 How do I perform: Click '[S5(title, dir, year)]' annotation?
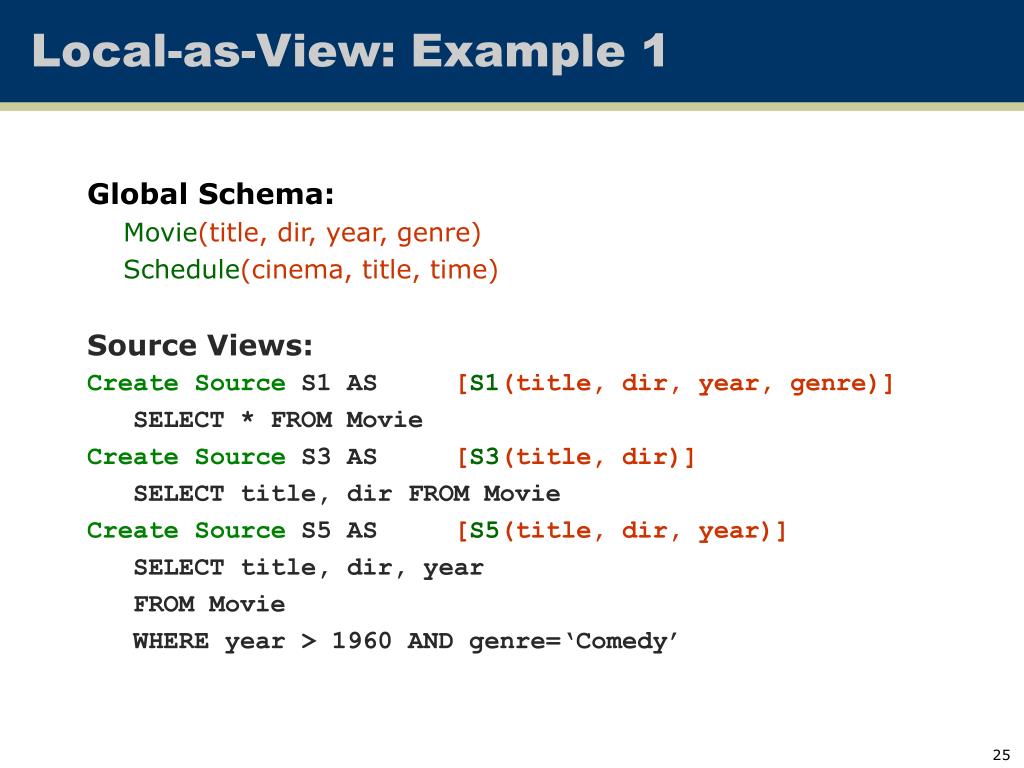pyautogui.click(x=621, y=531)
